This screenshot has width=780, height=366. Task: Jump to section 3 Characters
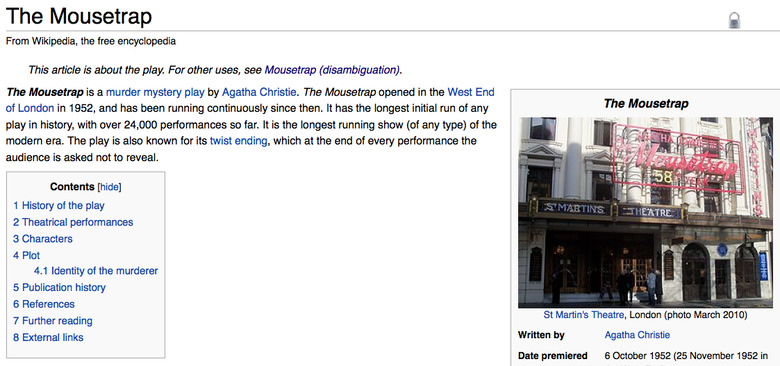(x=43, y=239)
